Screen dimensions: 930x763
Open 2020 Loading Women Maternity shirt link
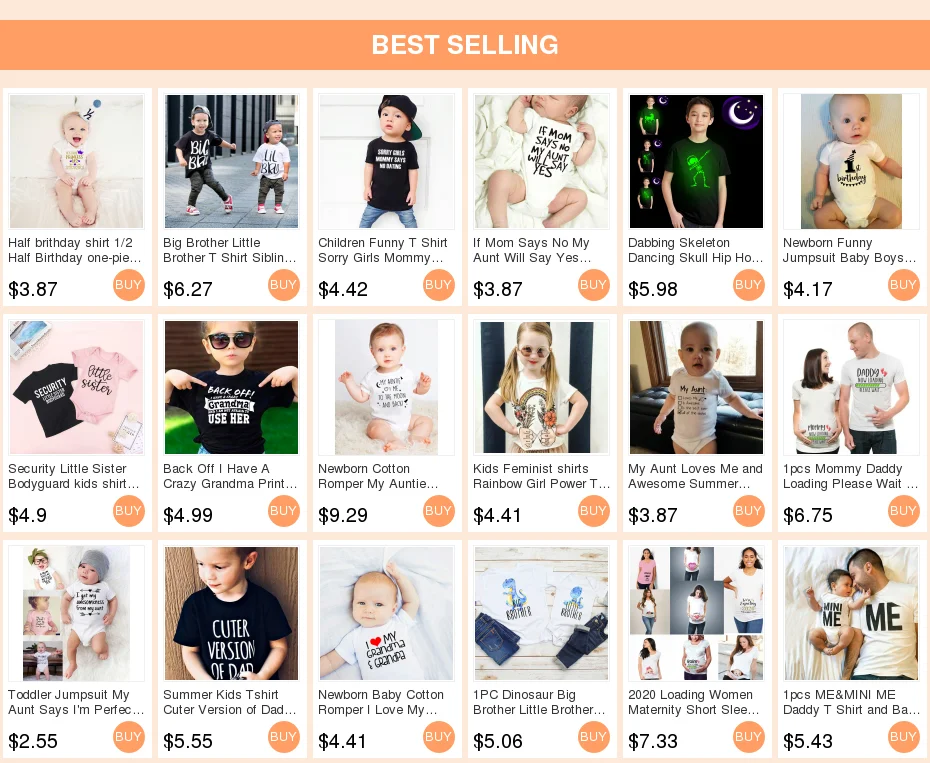(x=694, y=702)
